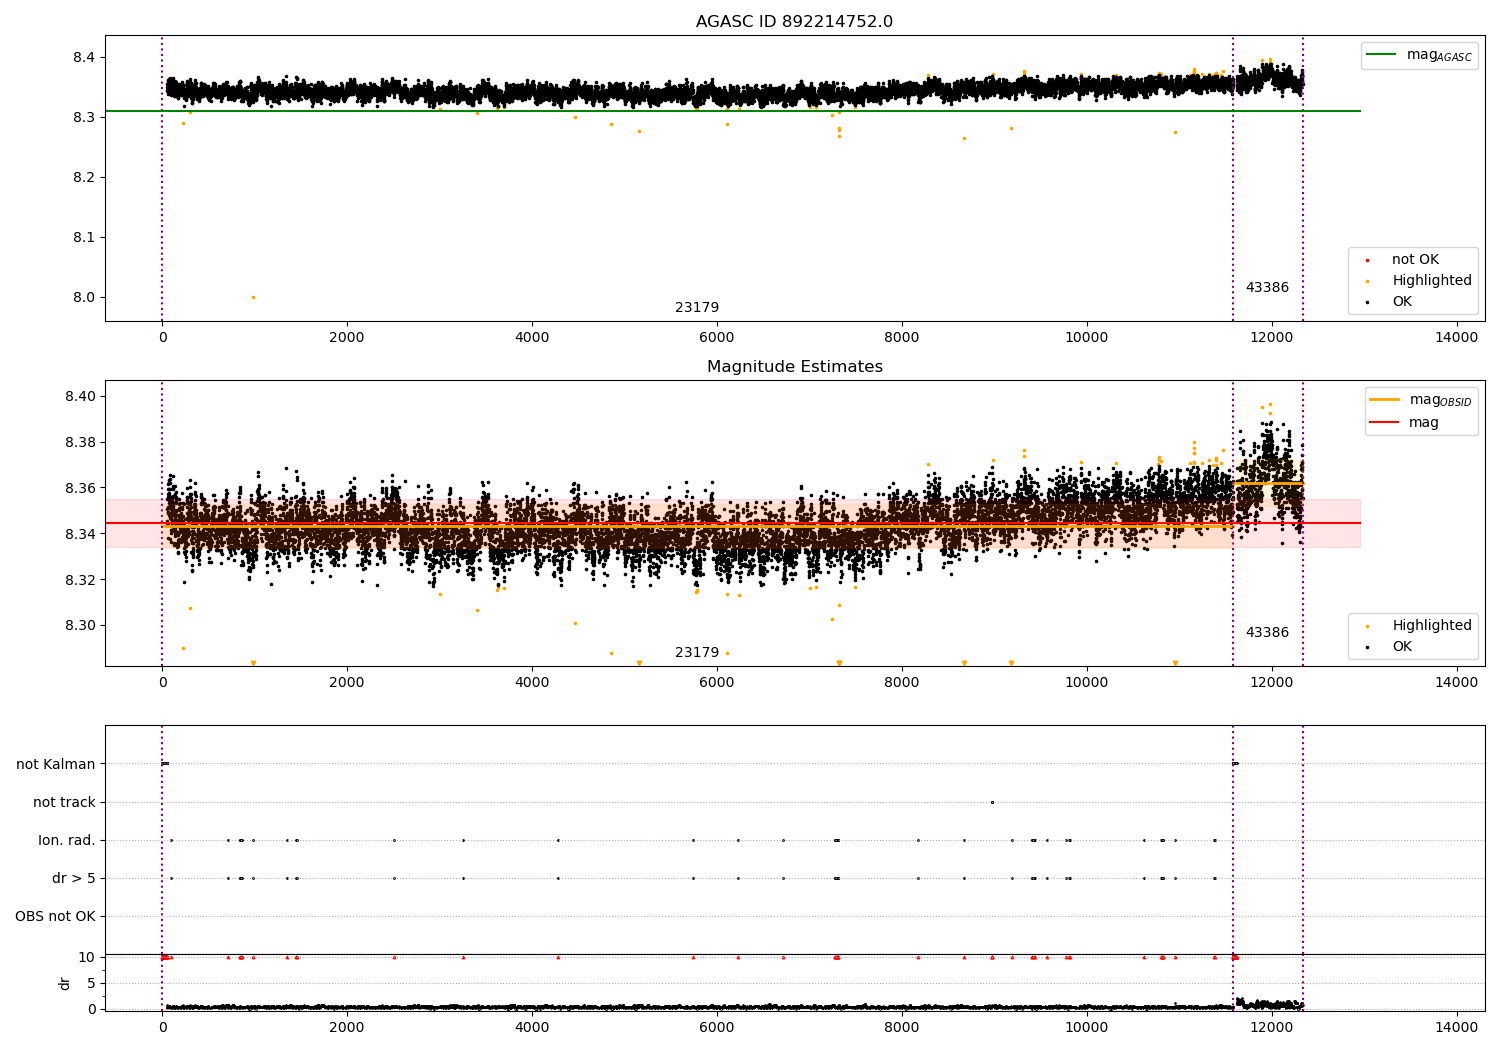1500x1050 pixels.
Task: Click the 'dr > 5' row label
Action: click(x=74, y=878)
